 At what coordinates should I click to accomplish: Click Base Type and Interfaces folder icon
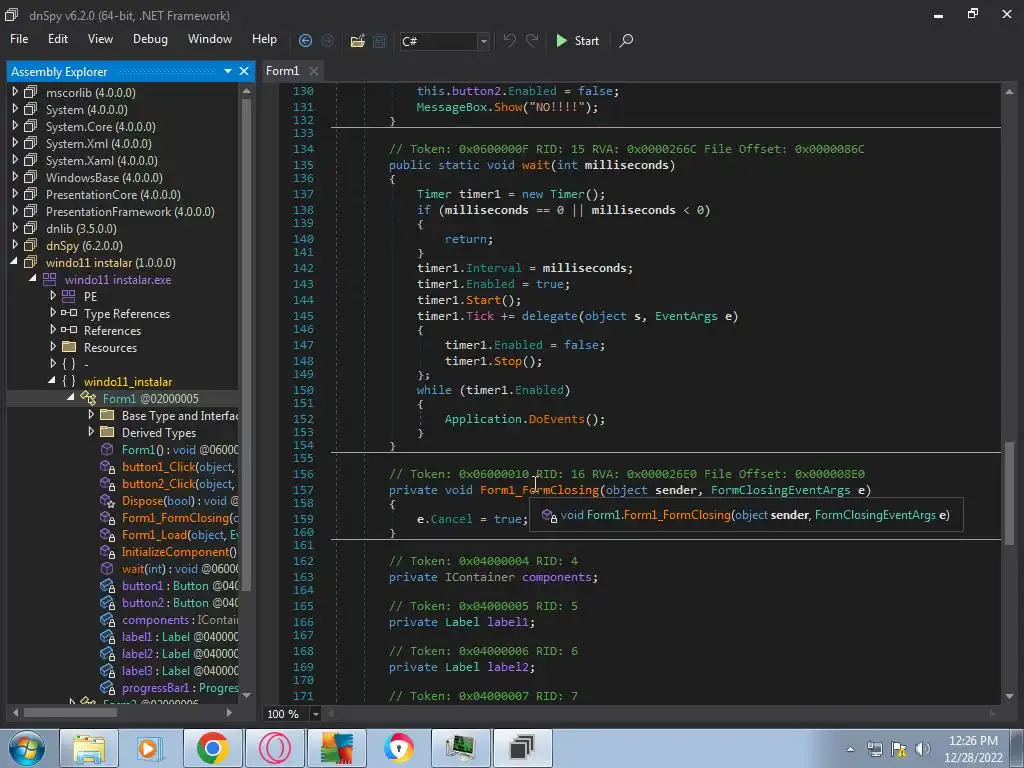107,415
